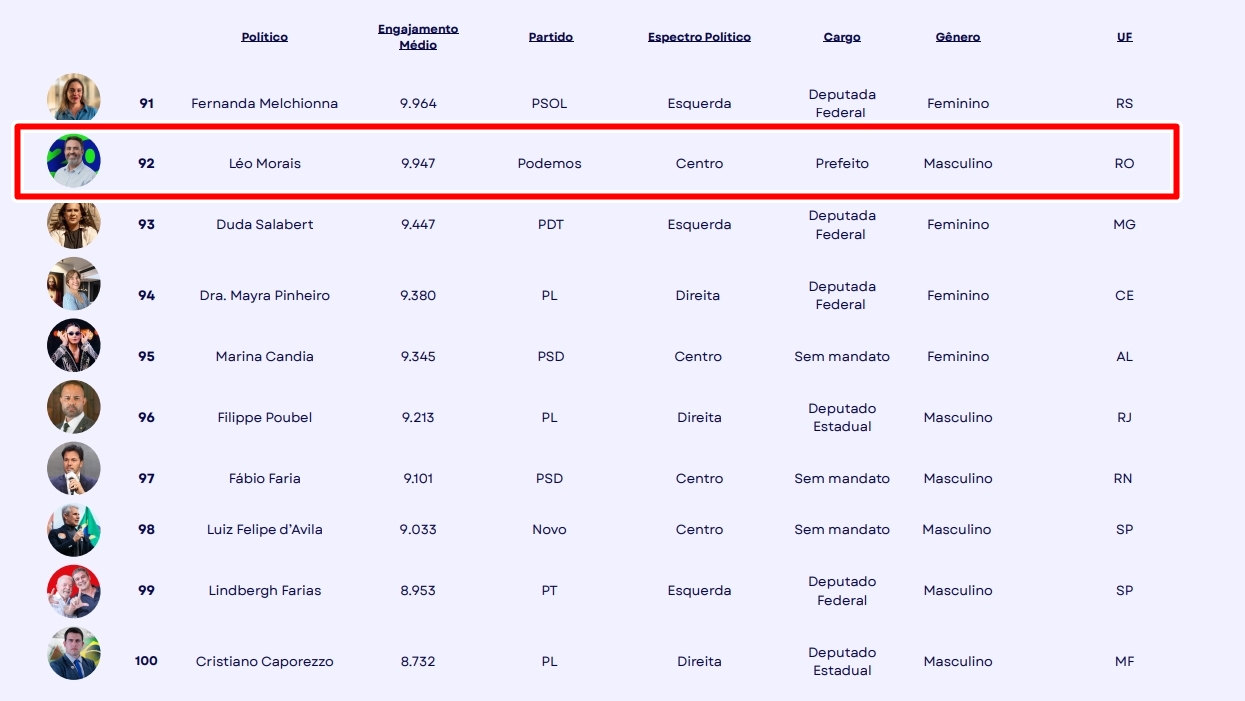The image size is (1245, 701).
Task: Click the UF column header
Action: tap(1125, 37)
